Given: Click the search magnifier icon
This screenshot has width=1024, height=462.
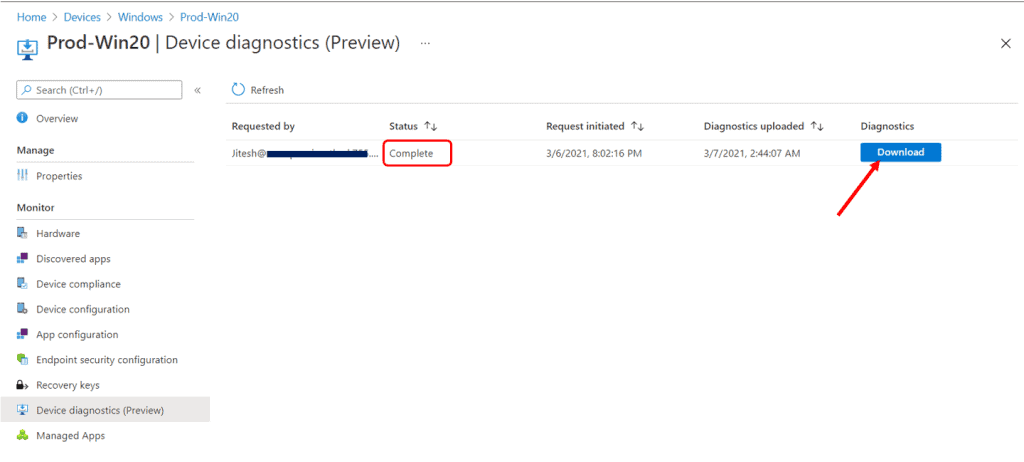Looking at the screenshot, I should [x=27, y=90].
